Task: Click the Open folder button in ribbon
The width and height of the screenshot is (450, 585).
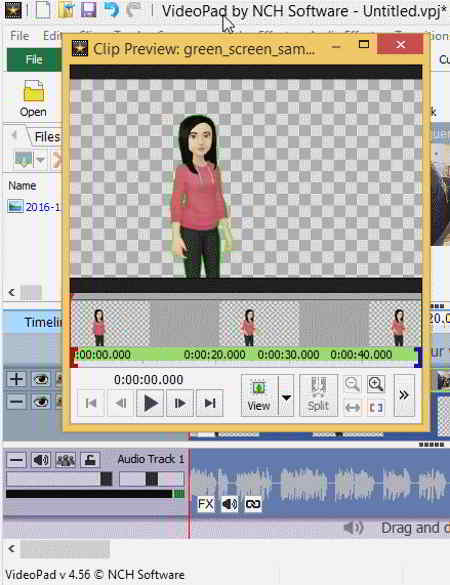Action: [33, 98]
